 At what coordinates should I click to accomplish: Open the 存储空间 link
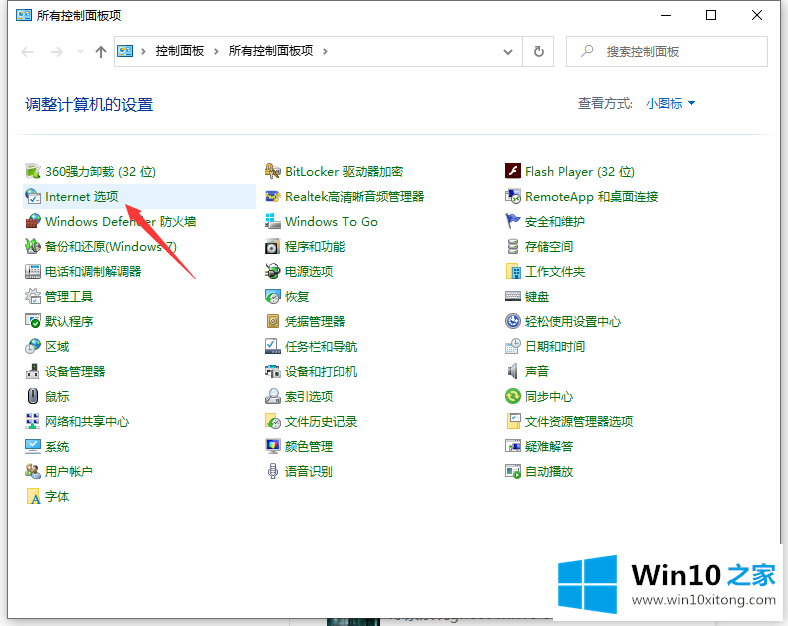pyautogui.click(x=549, y=247)
